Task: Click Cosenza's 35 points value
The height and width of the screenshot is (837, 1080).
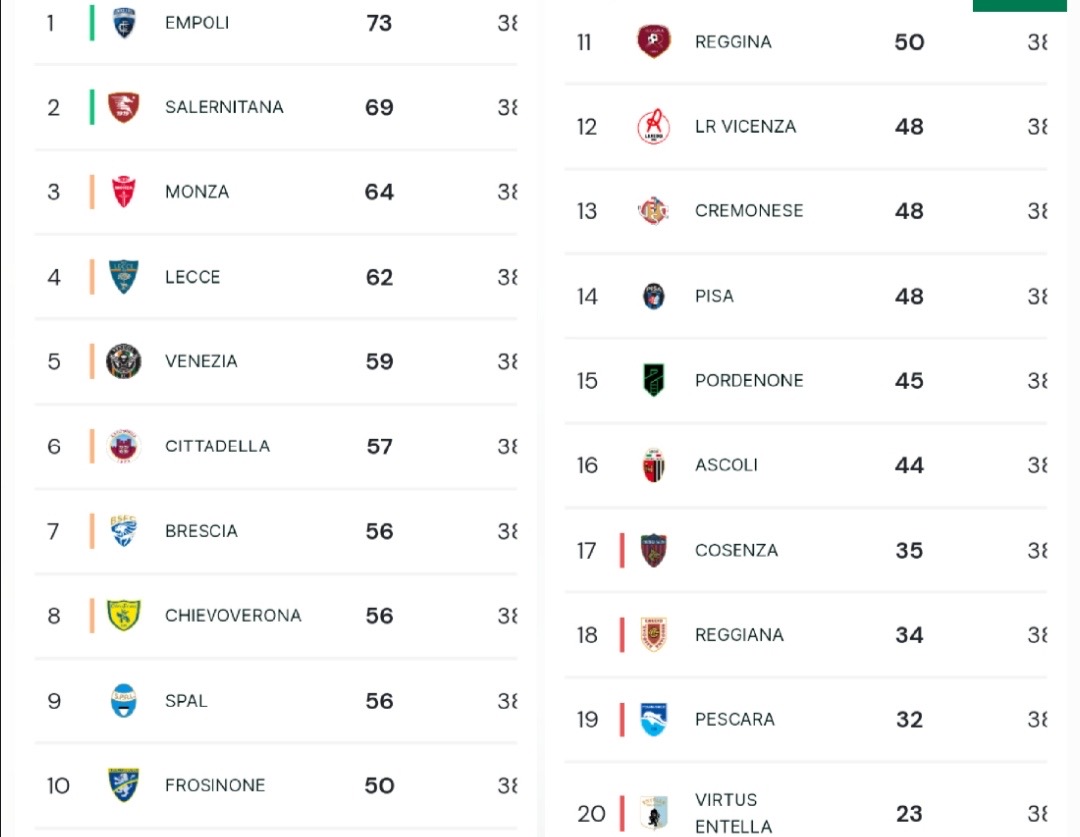Action: tap(909, 550)
